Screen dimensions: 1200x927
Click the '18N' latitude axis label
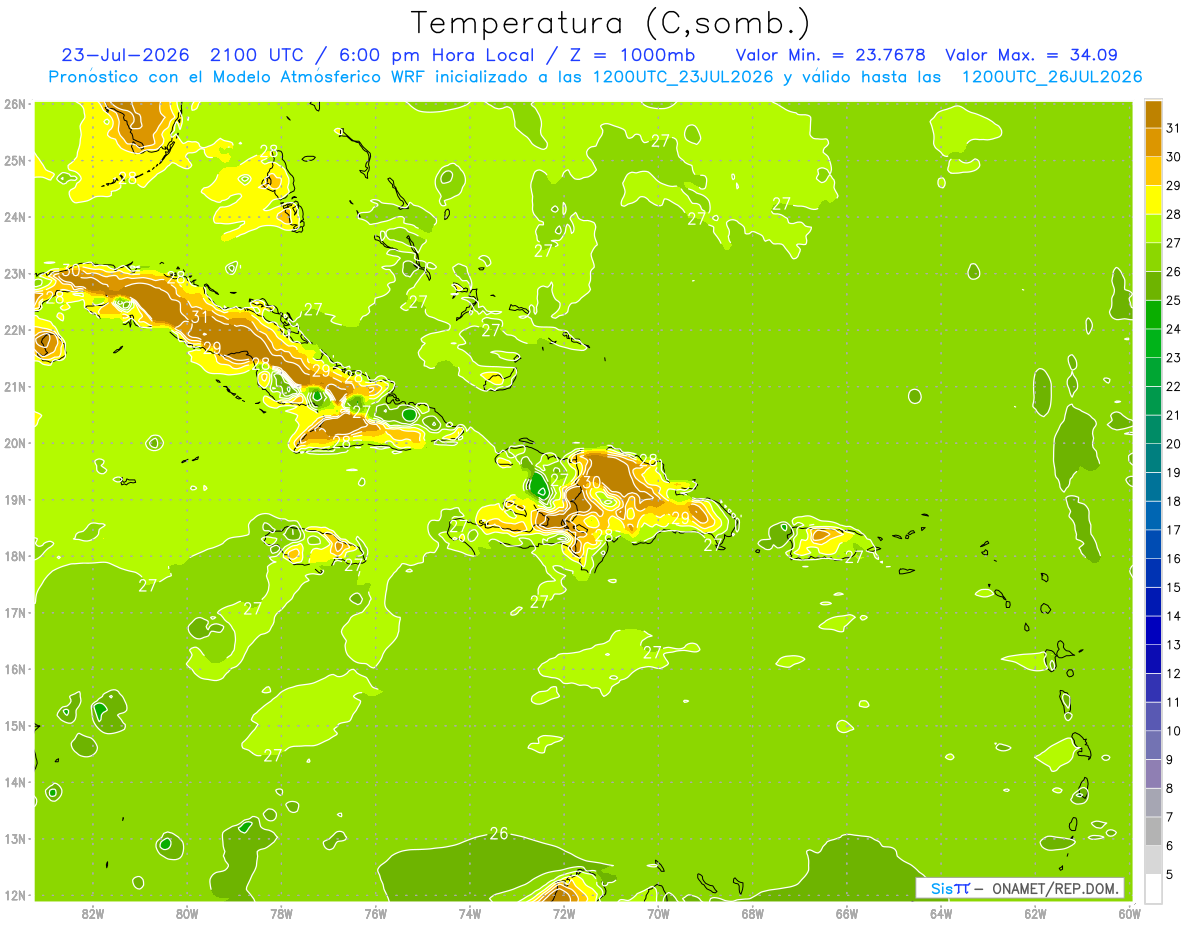click(15, 556)
